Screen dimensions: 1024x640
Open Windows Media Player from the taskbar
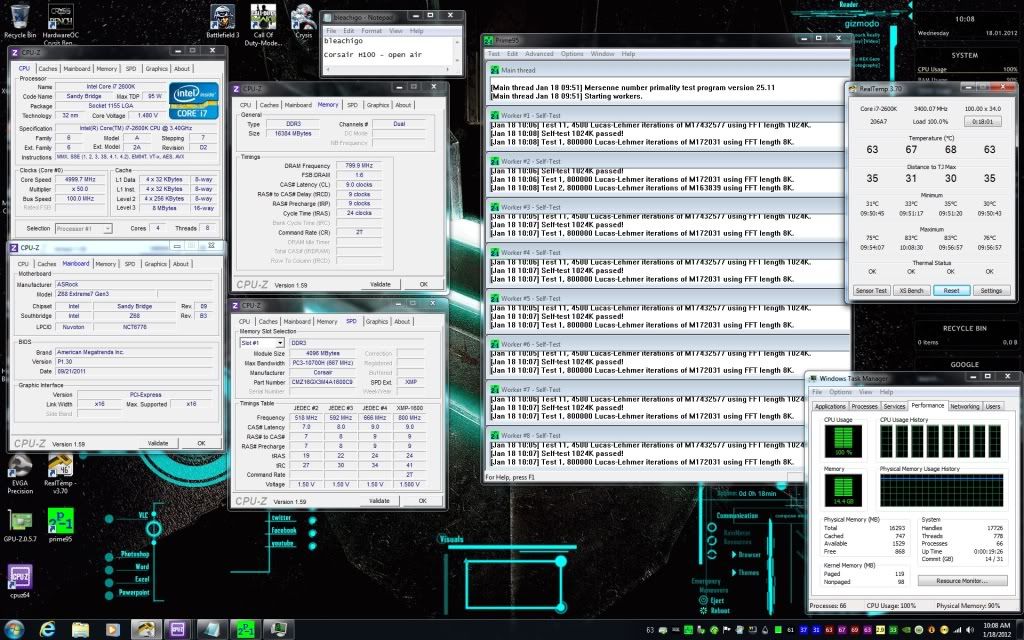pos(113,630)
